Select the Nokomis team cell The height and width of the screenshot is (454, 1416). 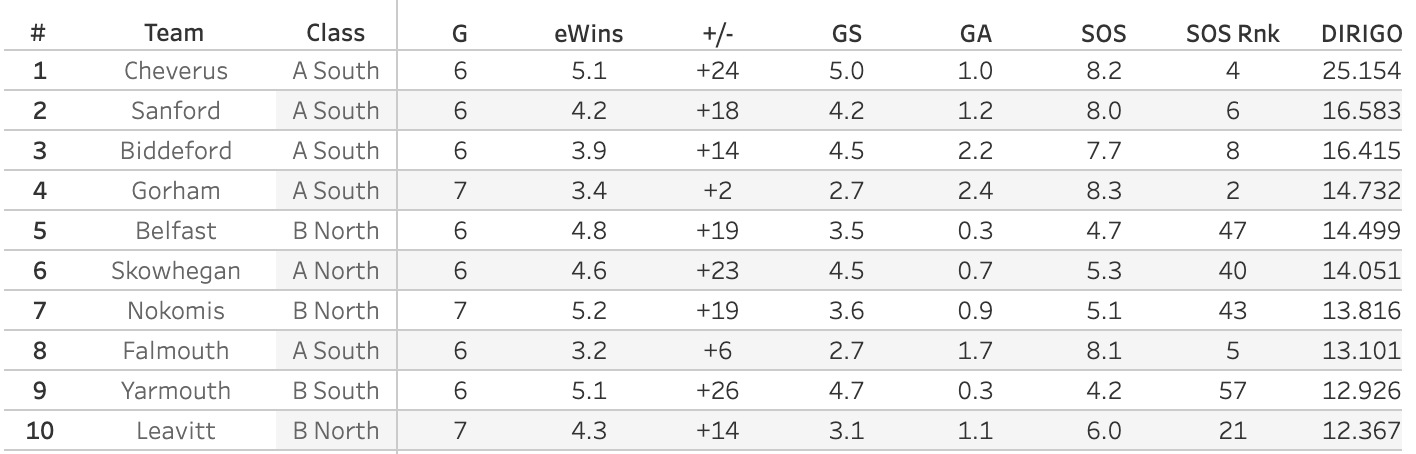coord(176,311)
